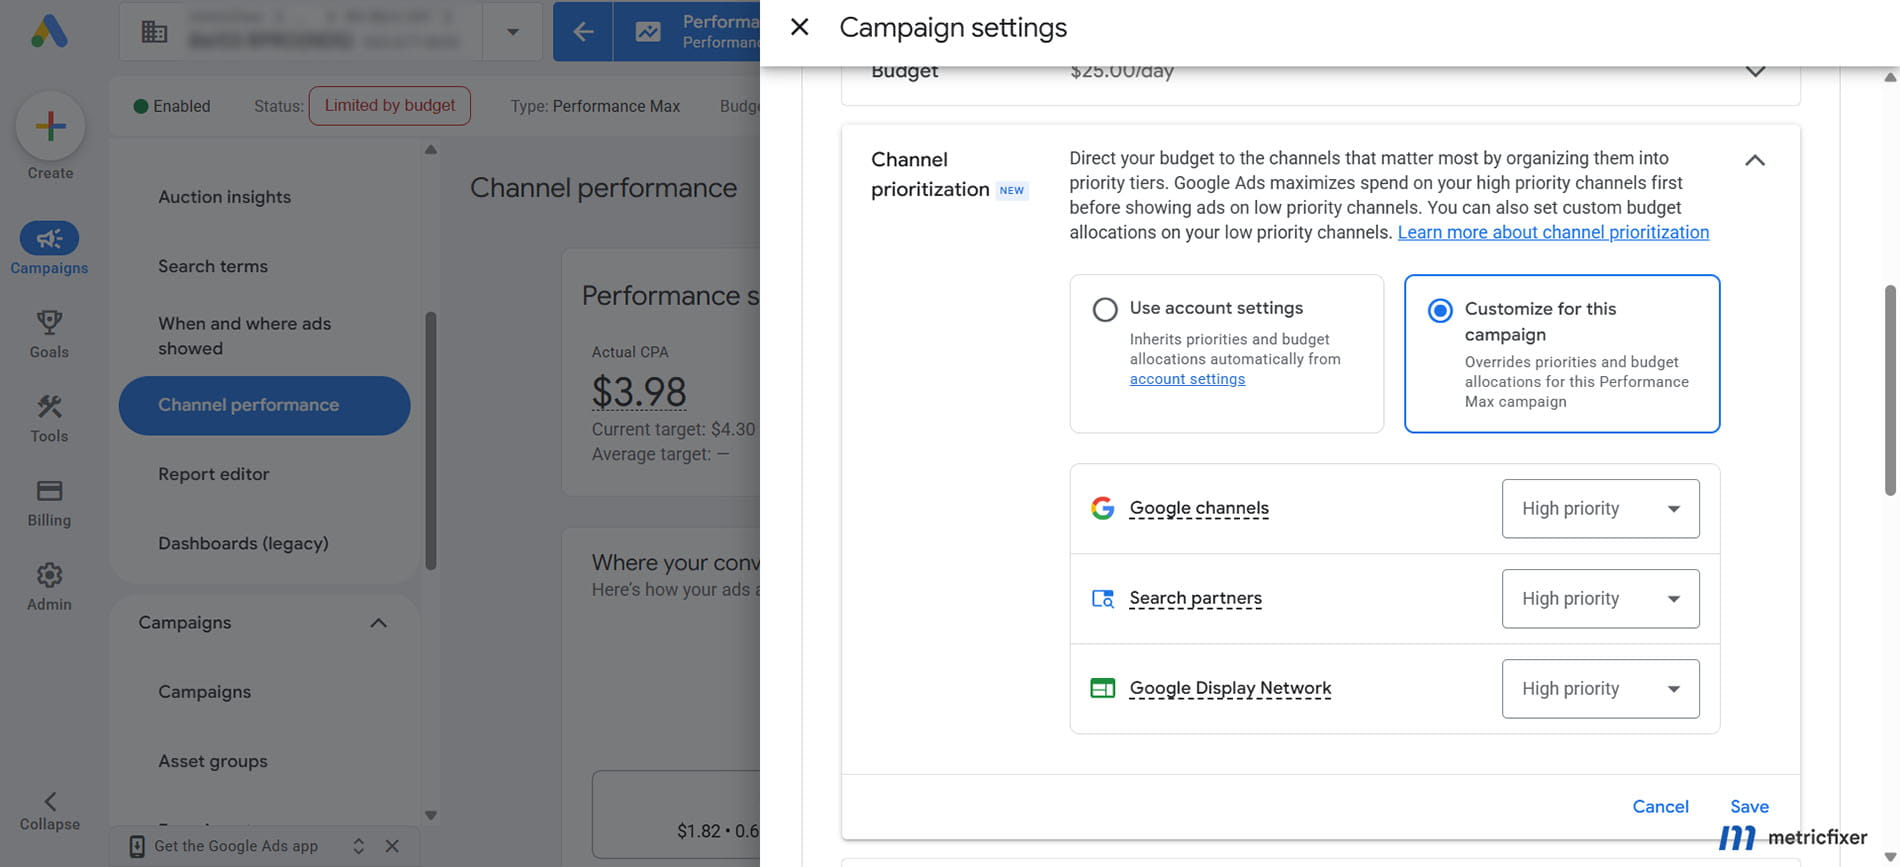1900x867 pixels.
Task: Save the campaign settings
Action: [x=1749, y=806]
